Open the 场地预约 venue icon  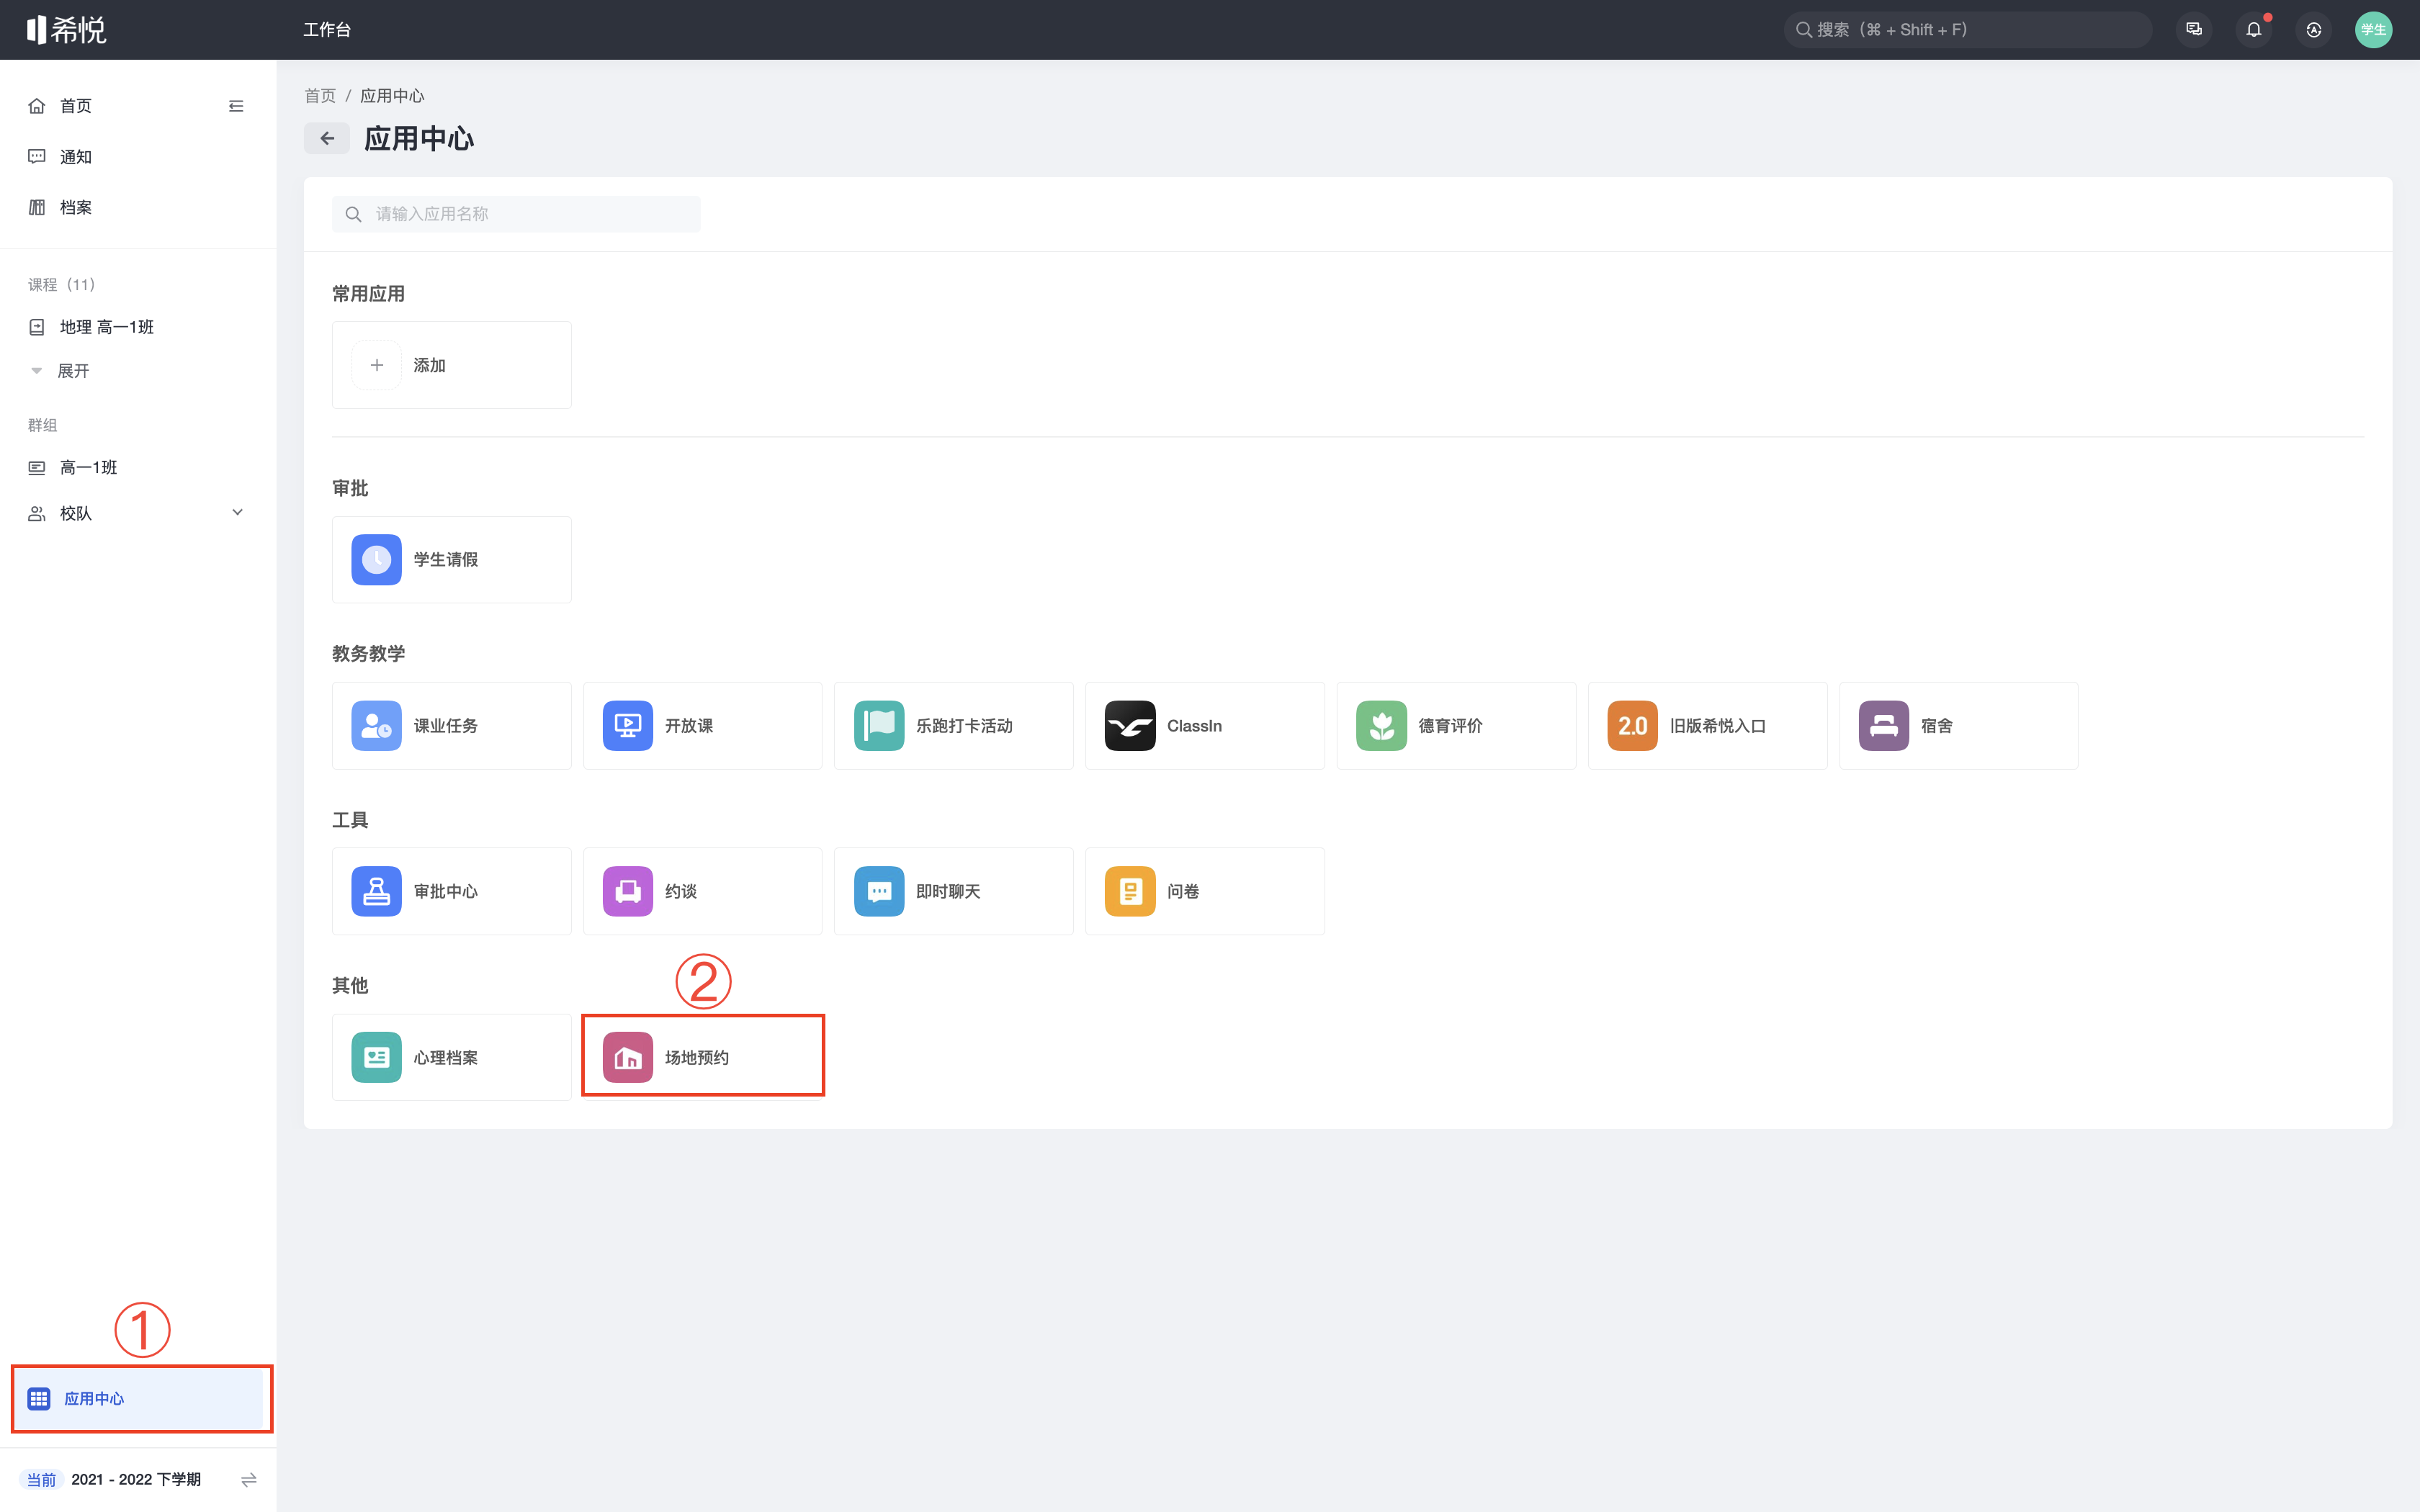click(x=628, y=1057)
